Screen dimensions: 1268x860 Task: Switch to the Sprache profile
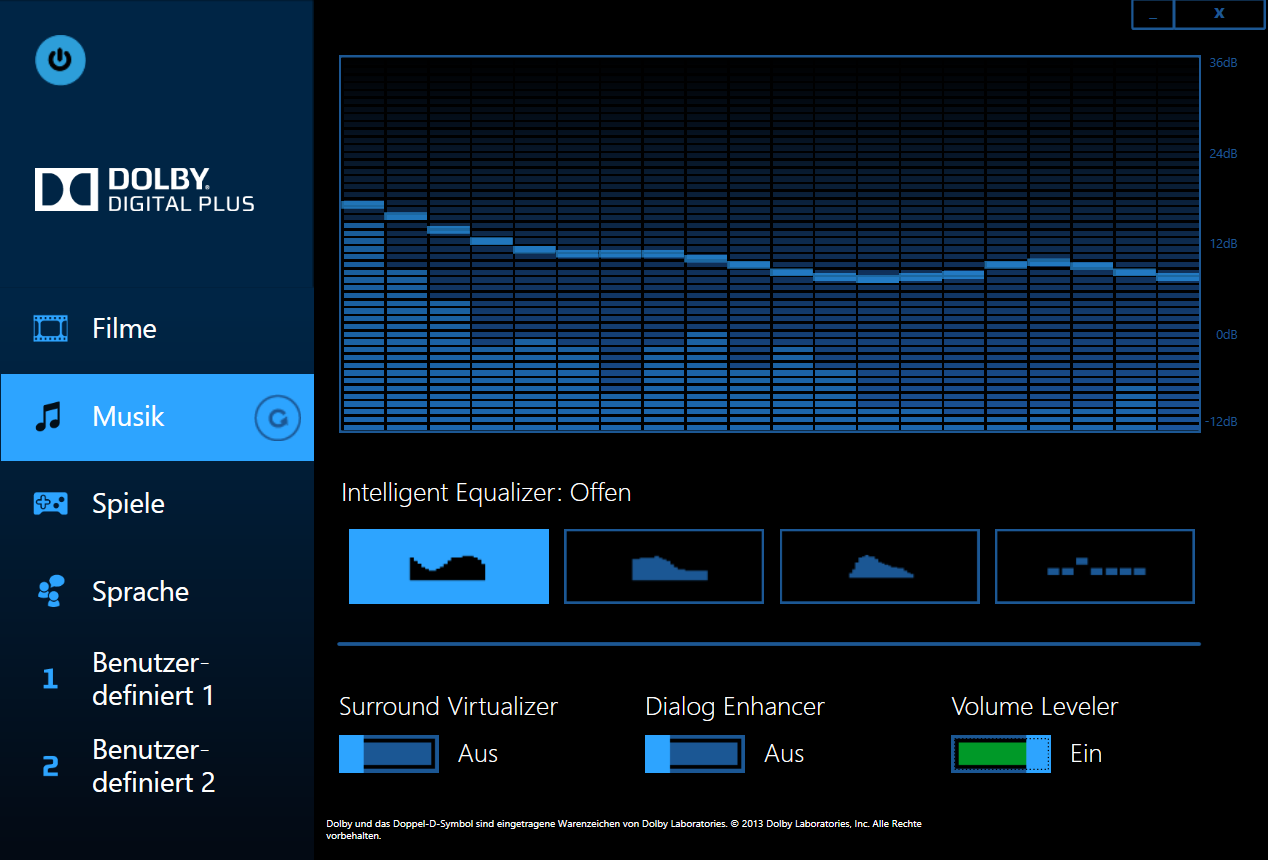[x=157, y=591]
